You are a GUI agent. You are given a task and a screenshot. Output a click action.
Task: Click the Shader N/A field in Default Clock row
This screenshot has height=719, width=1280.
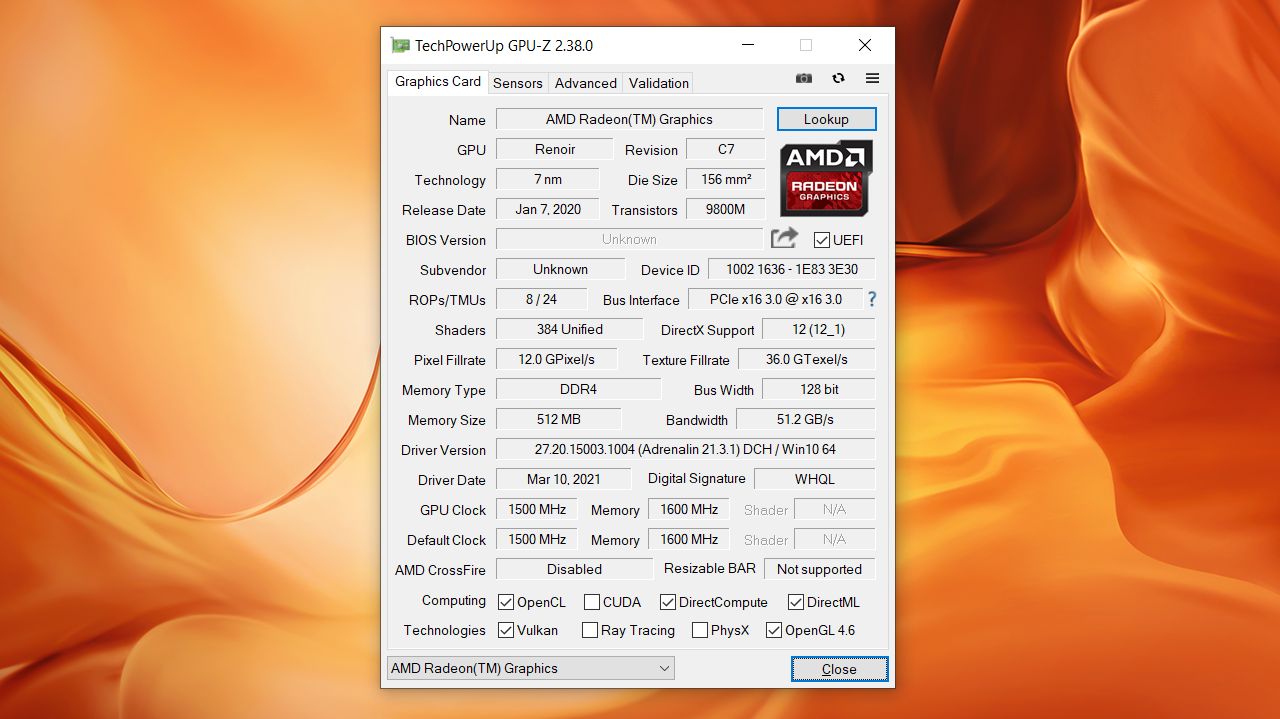[835, 539]
